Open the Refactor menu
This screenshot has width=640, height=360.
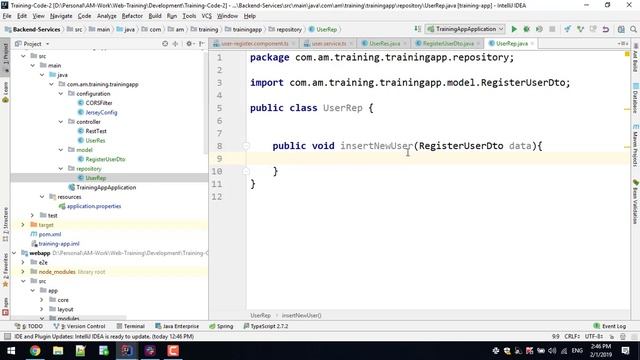point(132,16)
